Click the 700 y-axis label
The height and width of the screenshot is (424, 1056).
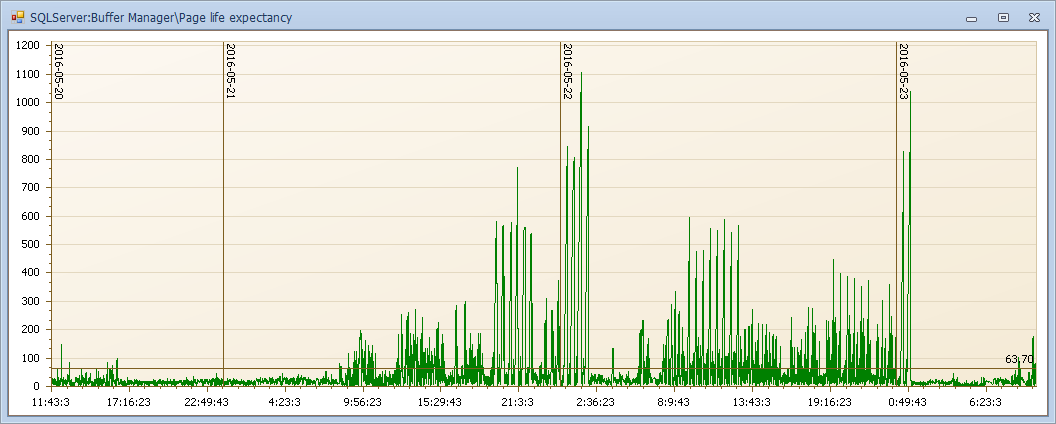[x=32, y=188]
